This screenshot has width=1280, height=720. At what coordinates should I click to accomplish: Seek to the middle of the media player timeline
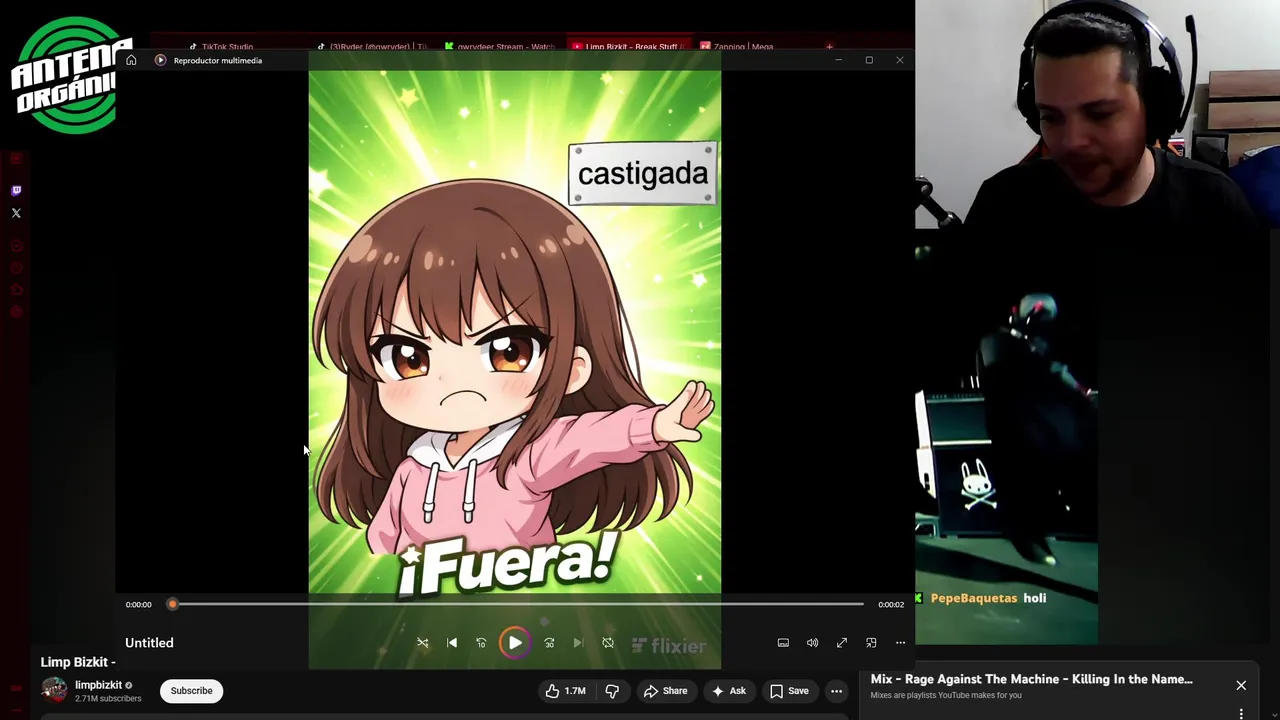point(518,604)
